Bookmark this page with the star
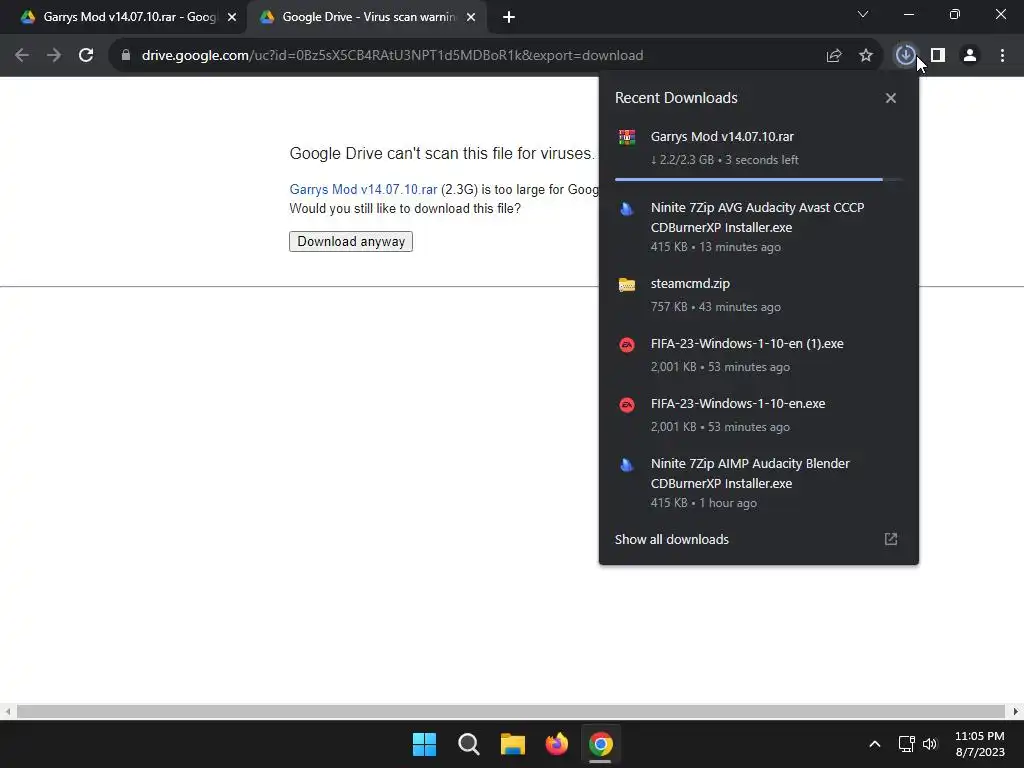This screenshot has width=1024, height=768. tap(866, 56)
